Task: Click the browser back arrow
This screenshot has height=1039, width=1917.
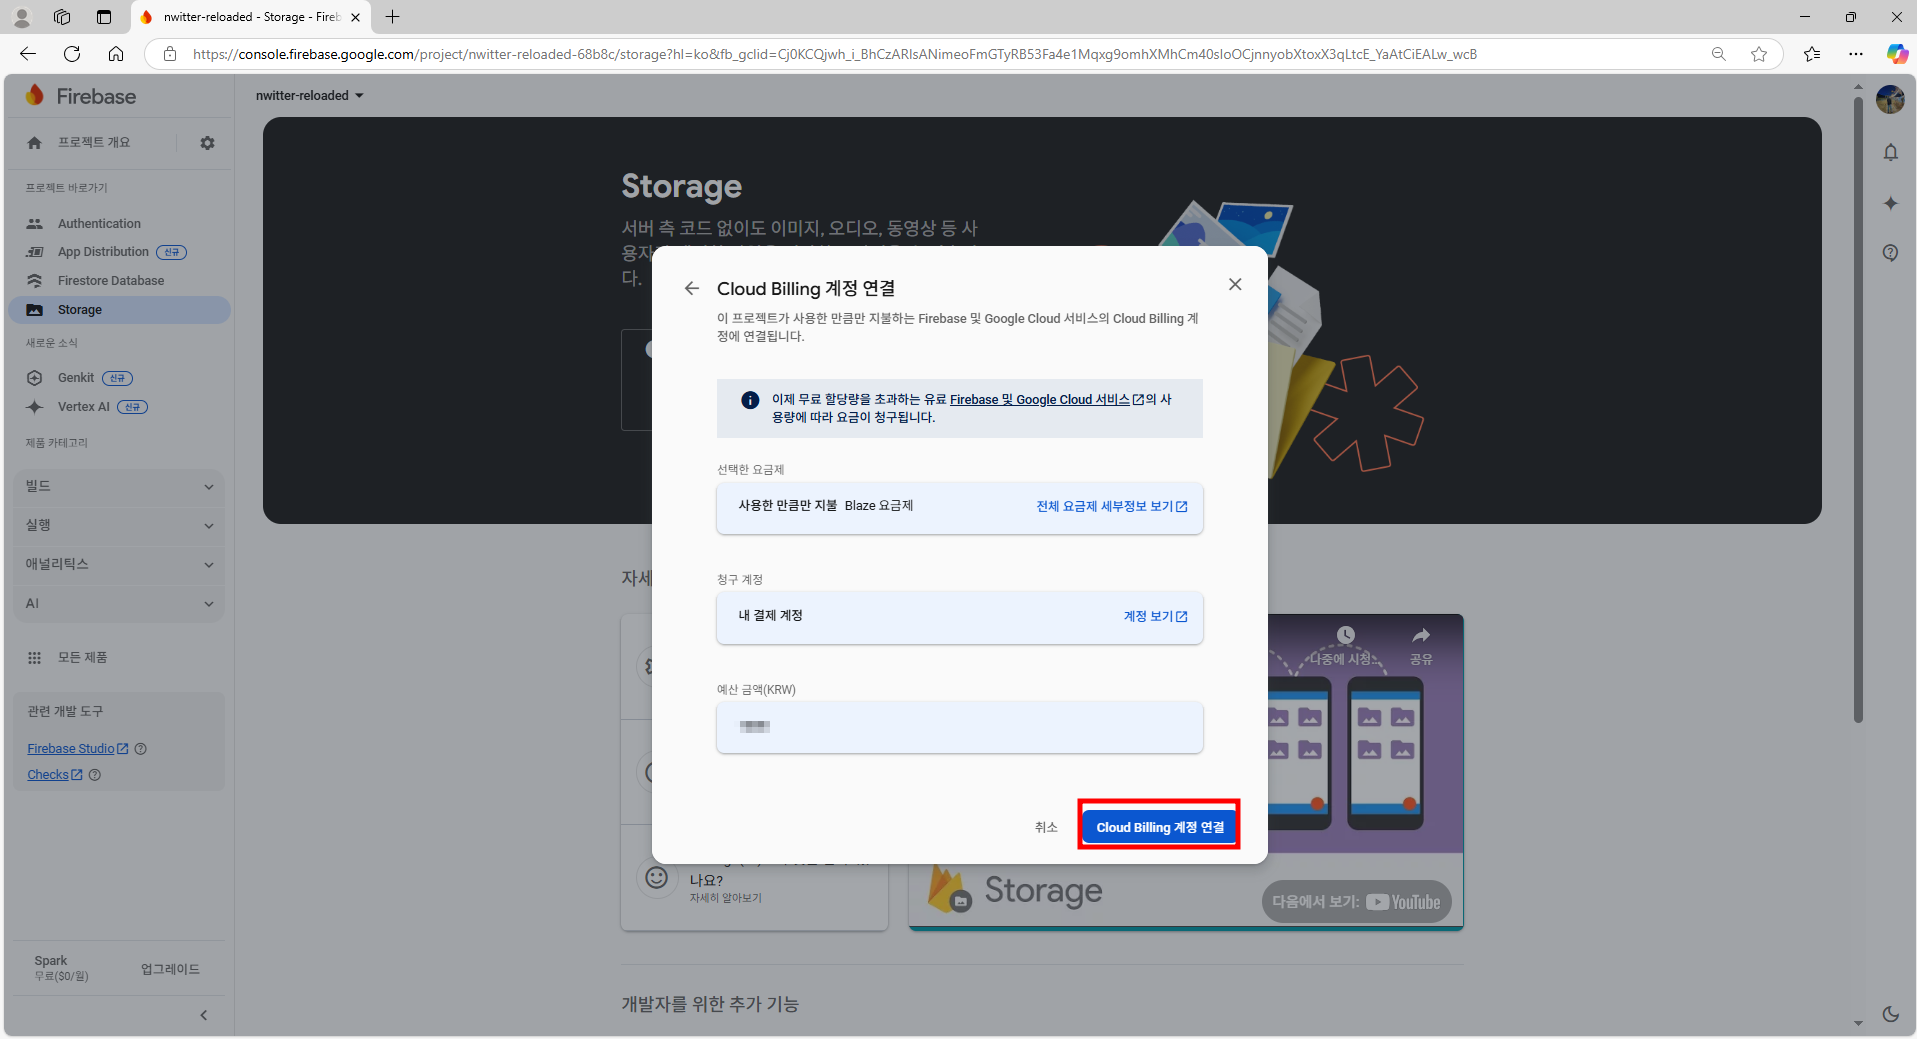Action: pyautogui.click(x=28, y=54)
